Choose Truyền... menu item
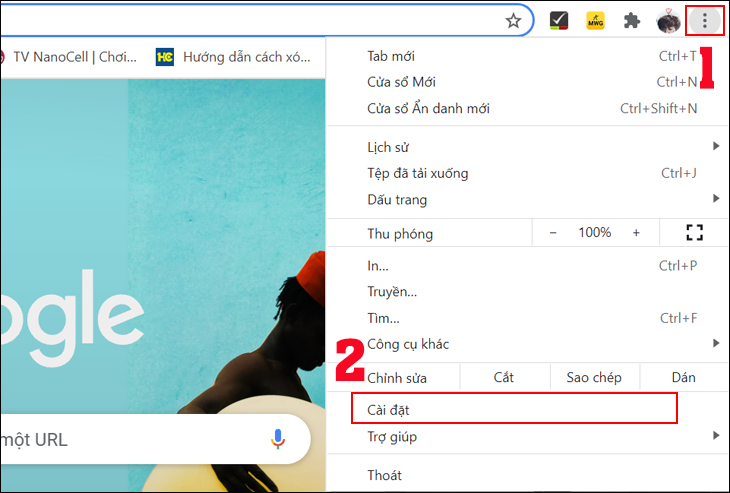The height and width of the screenshot is (493, 730). point(528,292)
